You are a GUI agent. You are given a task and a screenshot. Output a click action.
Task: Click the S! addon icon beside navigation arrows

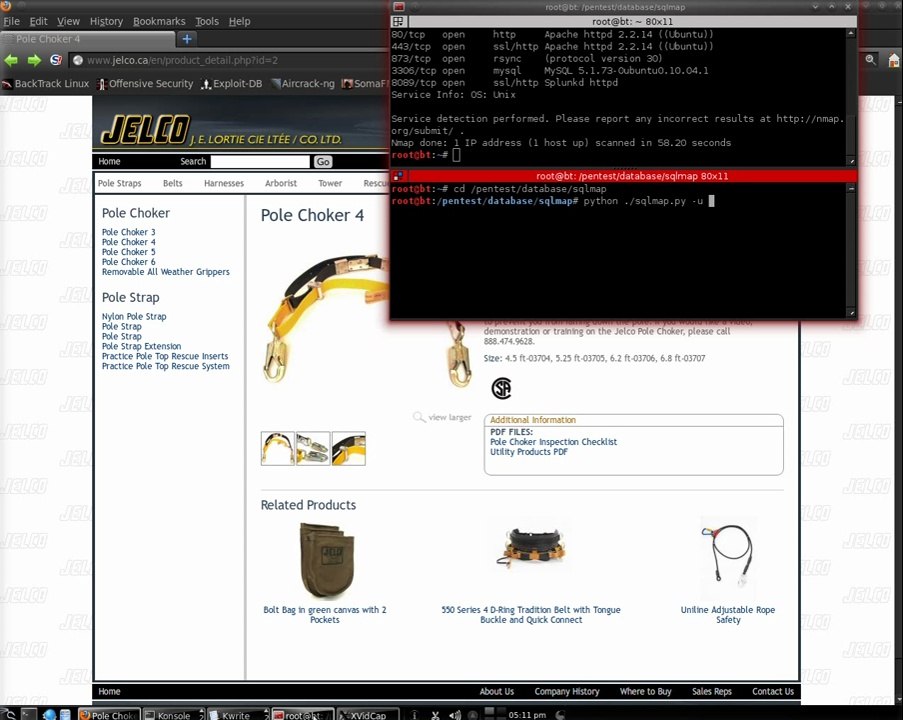tap(56, 60)
